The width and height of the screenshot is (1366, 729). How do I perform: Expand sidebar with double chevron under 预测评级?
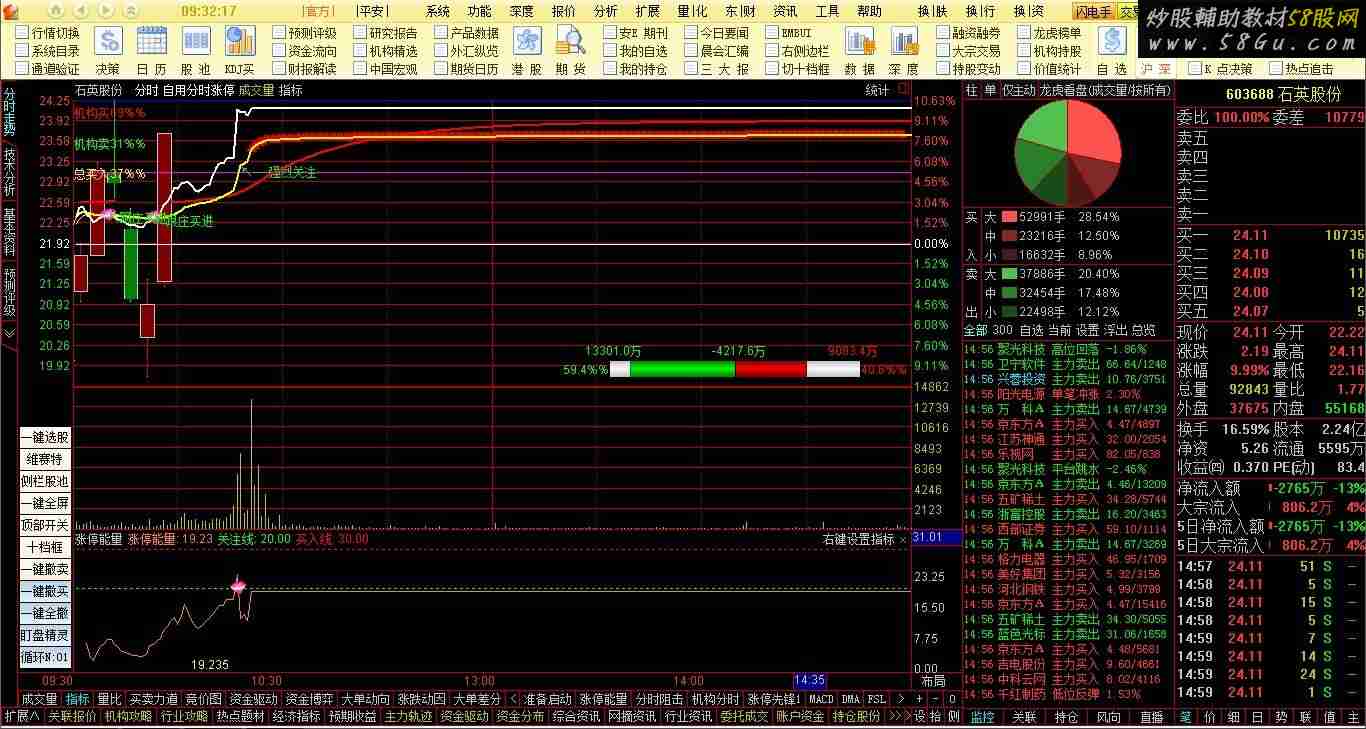pos(9,333)
